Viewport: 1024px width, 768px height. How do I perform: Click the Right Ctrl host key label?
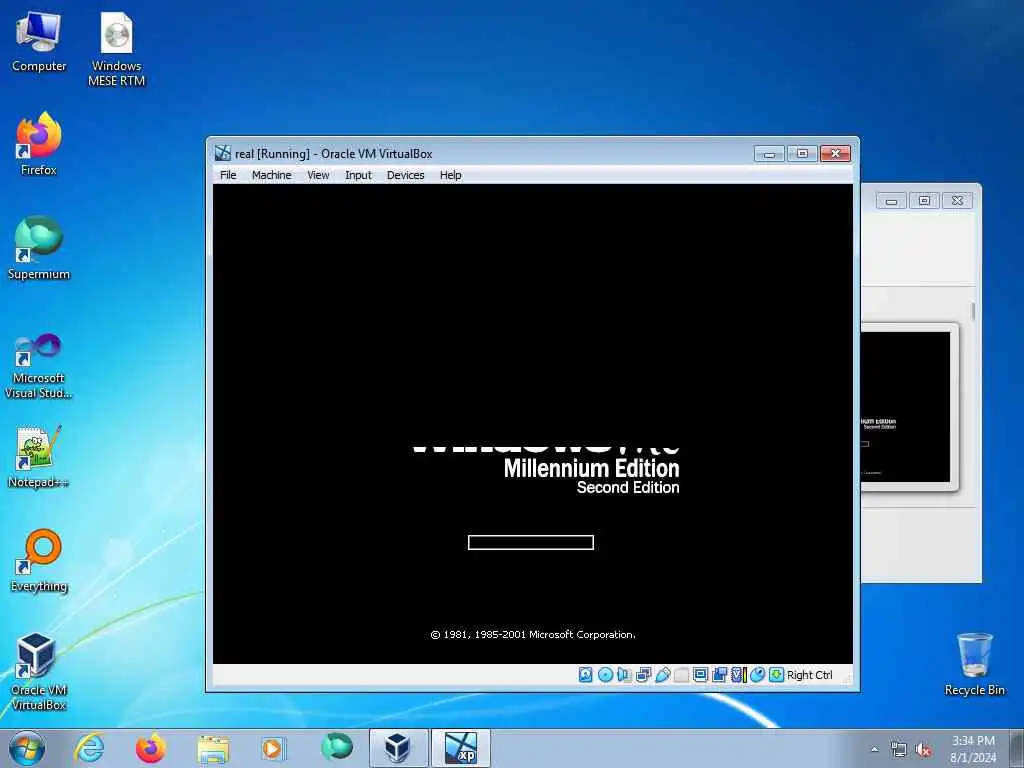810,675
